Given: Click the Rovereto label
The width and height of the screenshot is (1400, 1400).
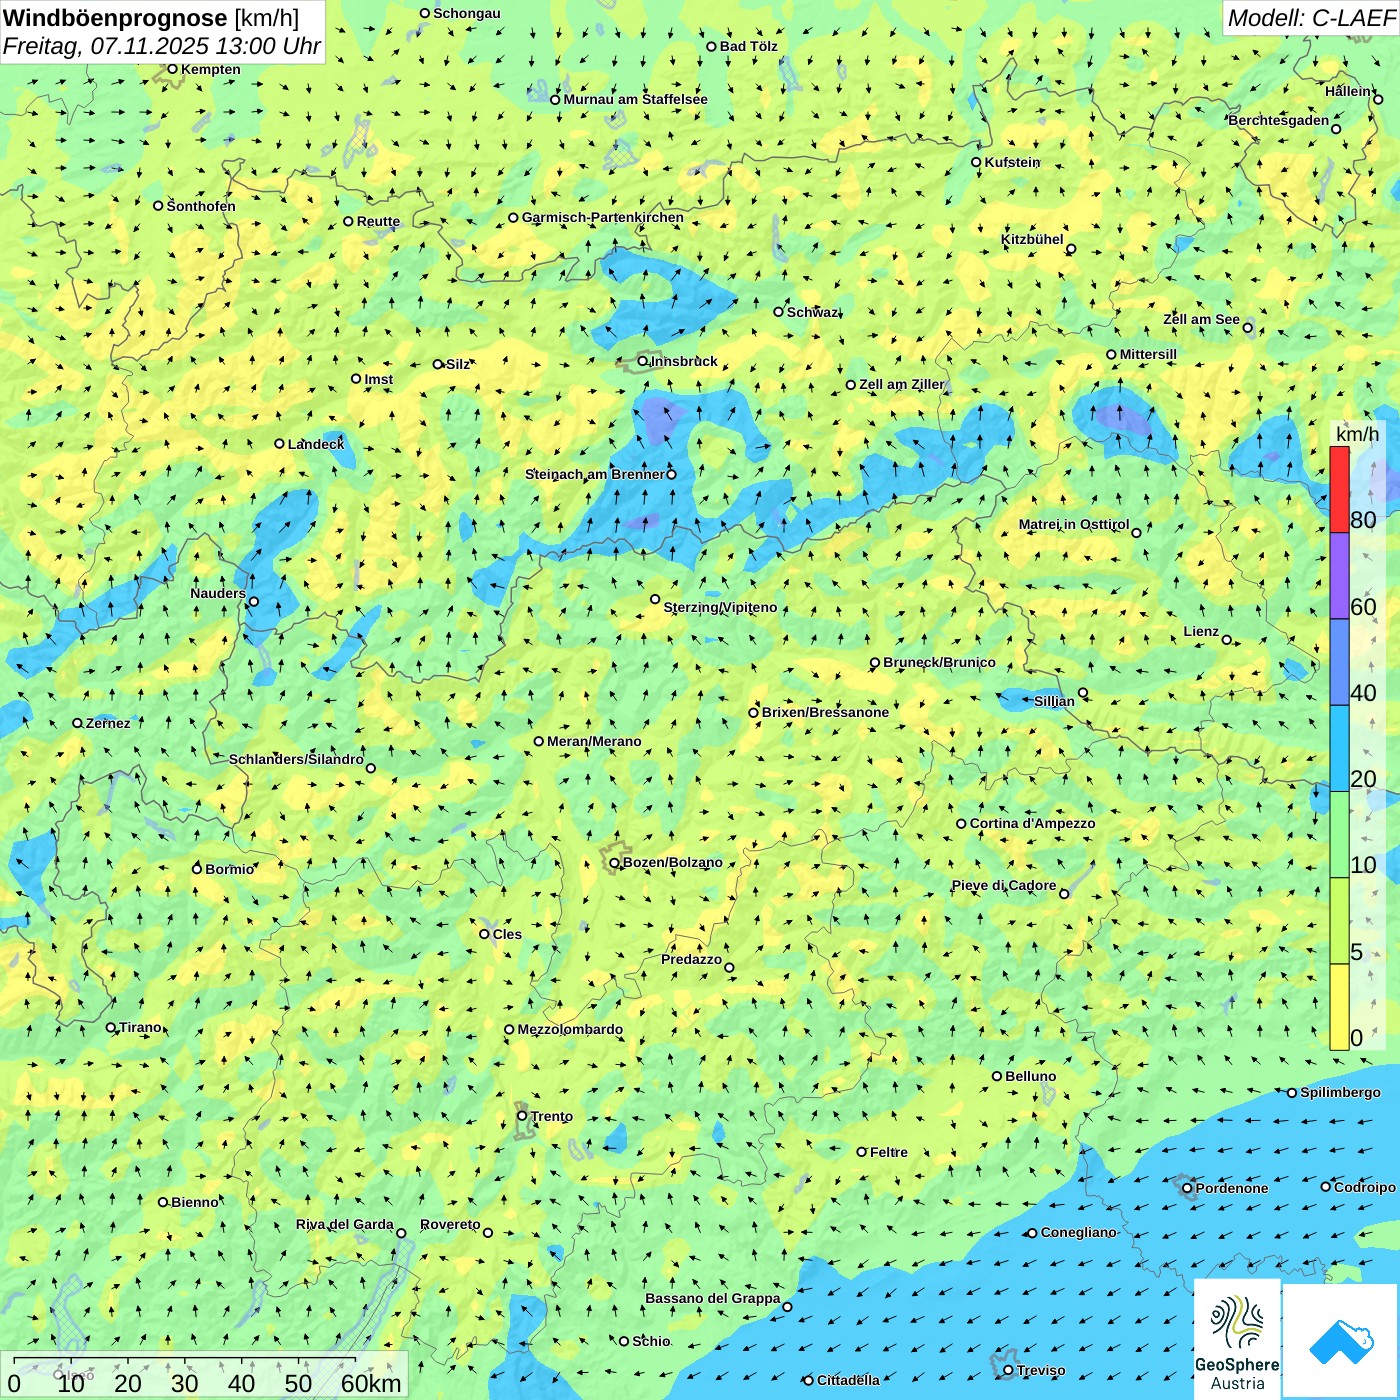Looking at the screenshot, I should [450, 1224].
